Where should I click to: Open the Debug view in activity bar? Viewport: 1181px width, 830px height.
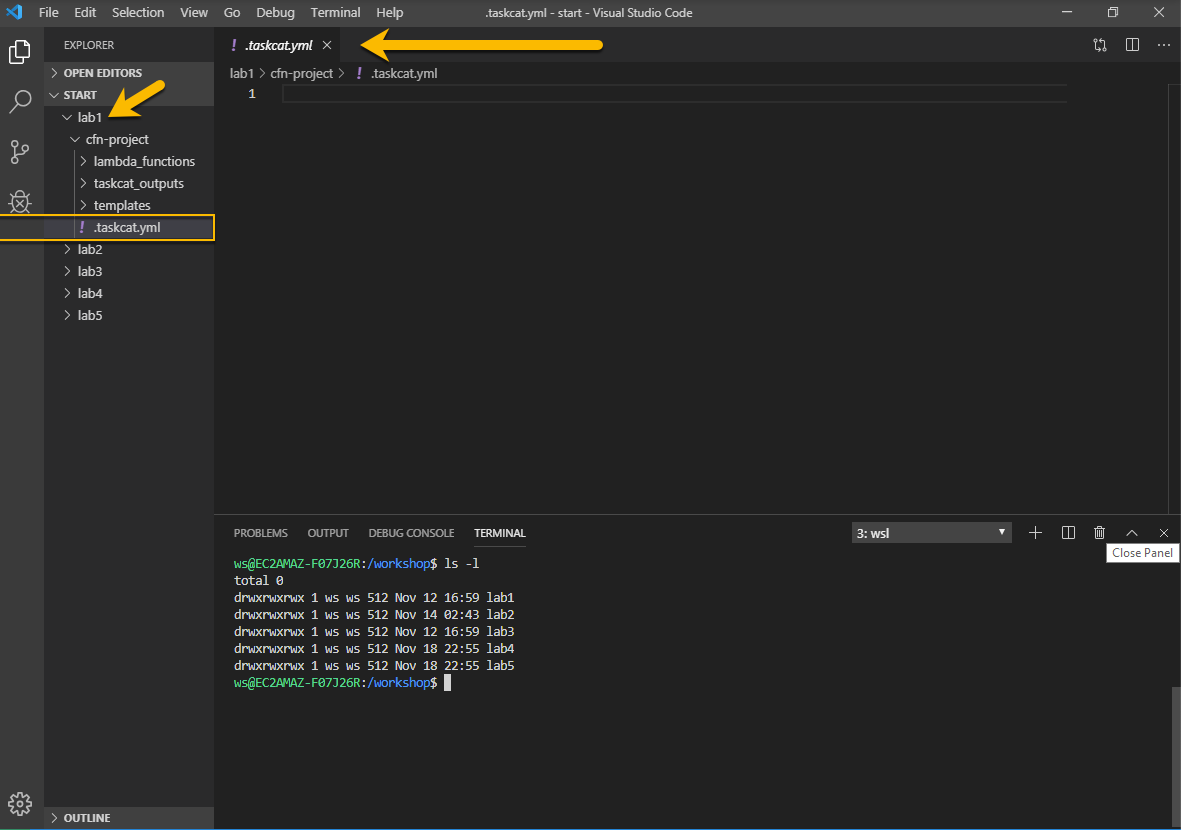(20, 201)
